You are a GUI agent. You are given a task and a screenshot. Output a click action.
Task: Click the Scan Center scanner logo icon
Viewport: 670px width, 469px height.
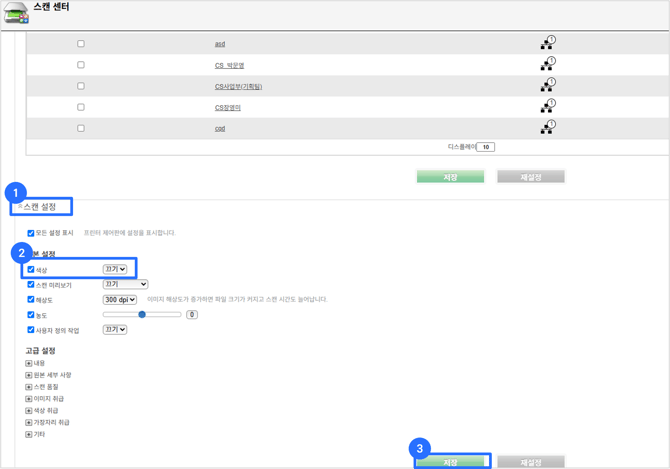[16, 13]
